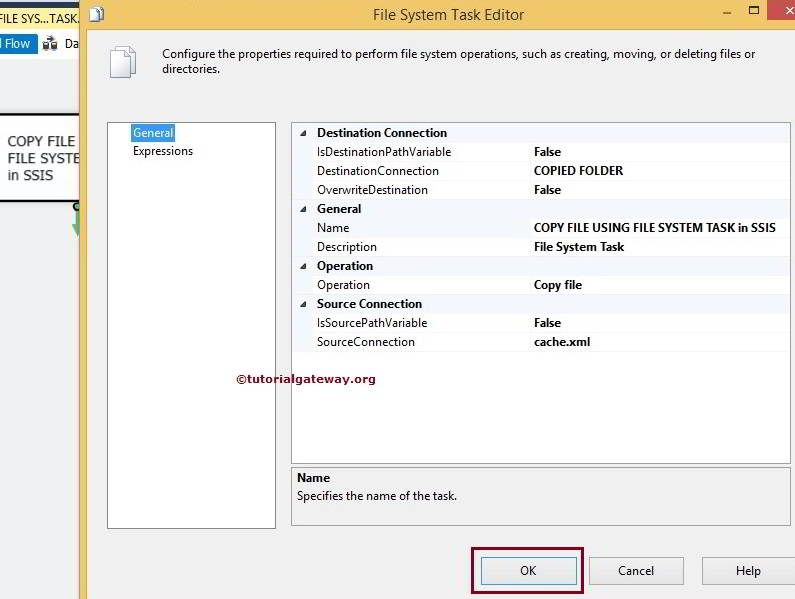The width and height of the screenshot is (795, 599).
Task: Select the SourceConnection property label
Action: click(x=366, y=342)
